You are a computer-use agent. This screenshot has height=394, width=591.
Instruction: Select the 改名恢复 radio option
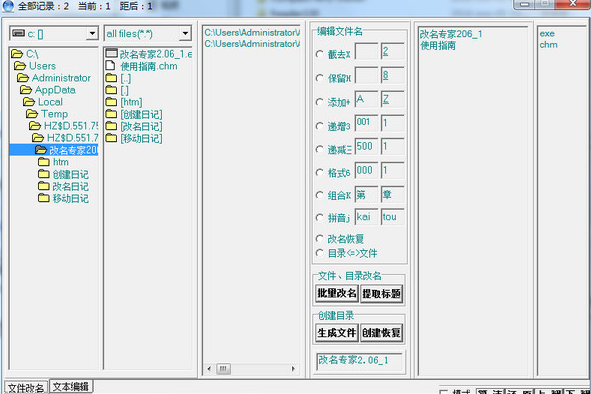pyautogui.click(x=320, y=239)
